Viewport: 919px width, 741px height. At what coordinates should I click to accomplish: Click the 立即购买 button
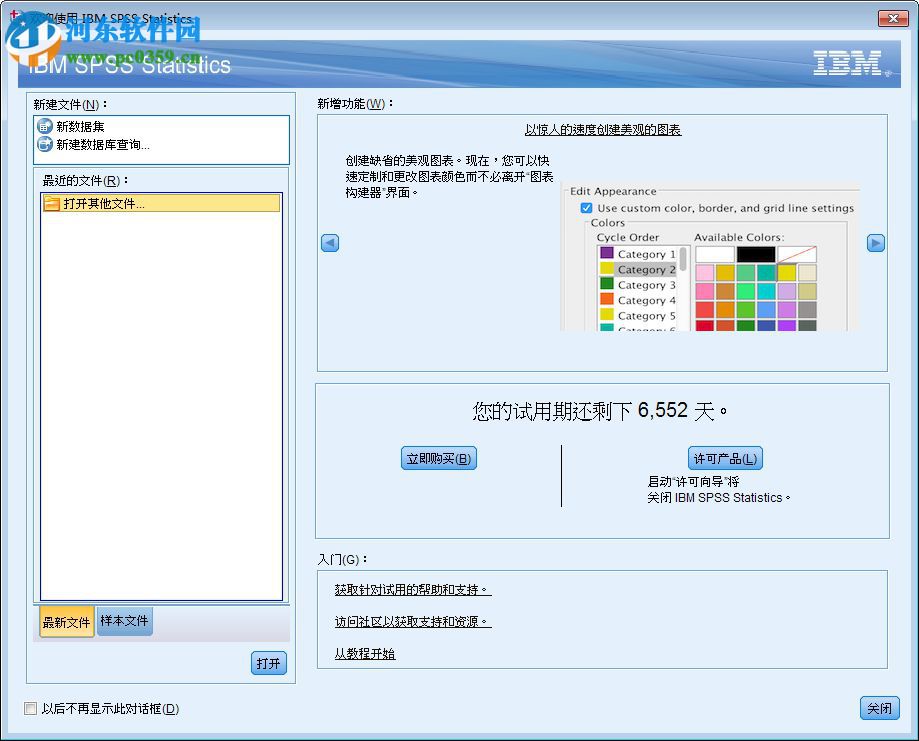438,458
